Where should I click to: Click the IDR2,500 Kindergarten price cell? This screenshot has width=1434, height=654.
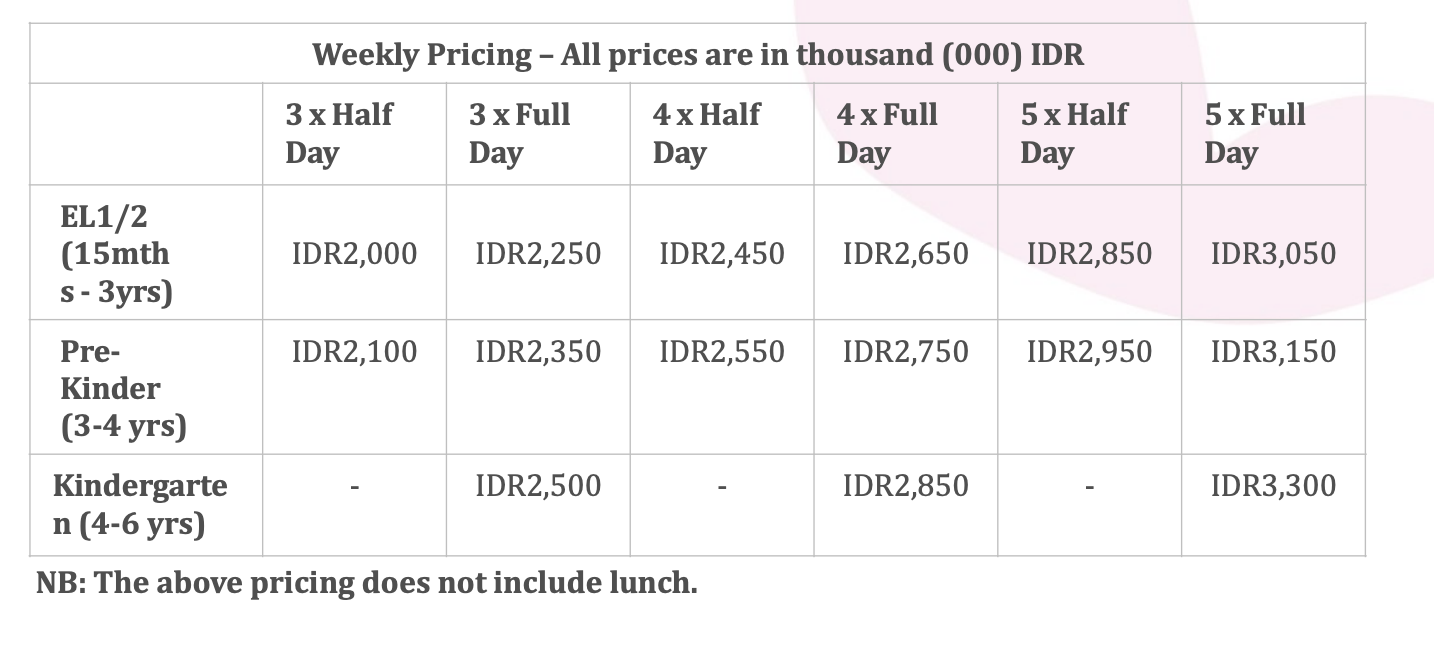[x=538, y=485]
